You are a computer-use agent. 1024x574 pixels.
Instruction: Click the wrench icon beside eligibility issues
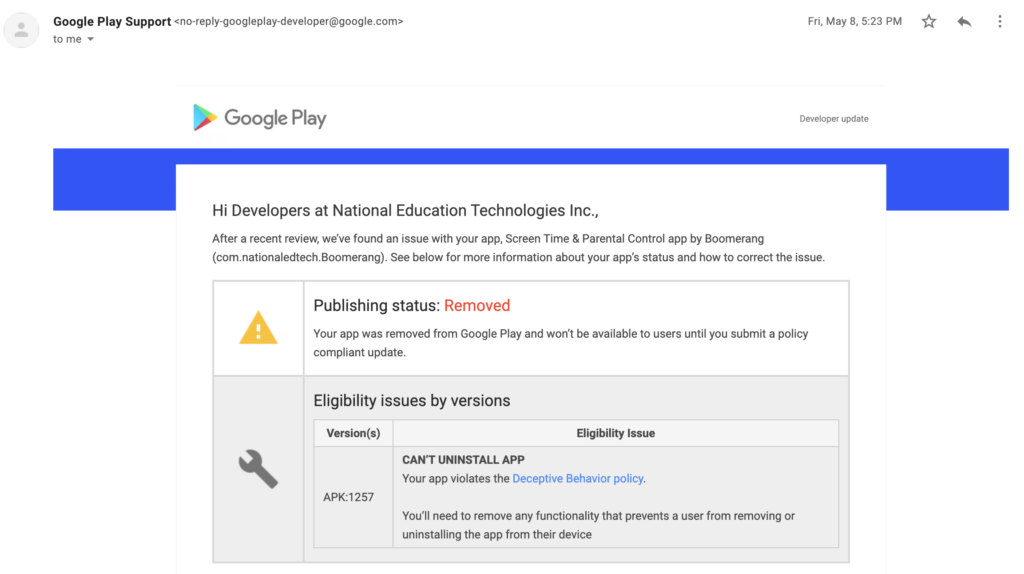click(258, 468)
